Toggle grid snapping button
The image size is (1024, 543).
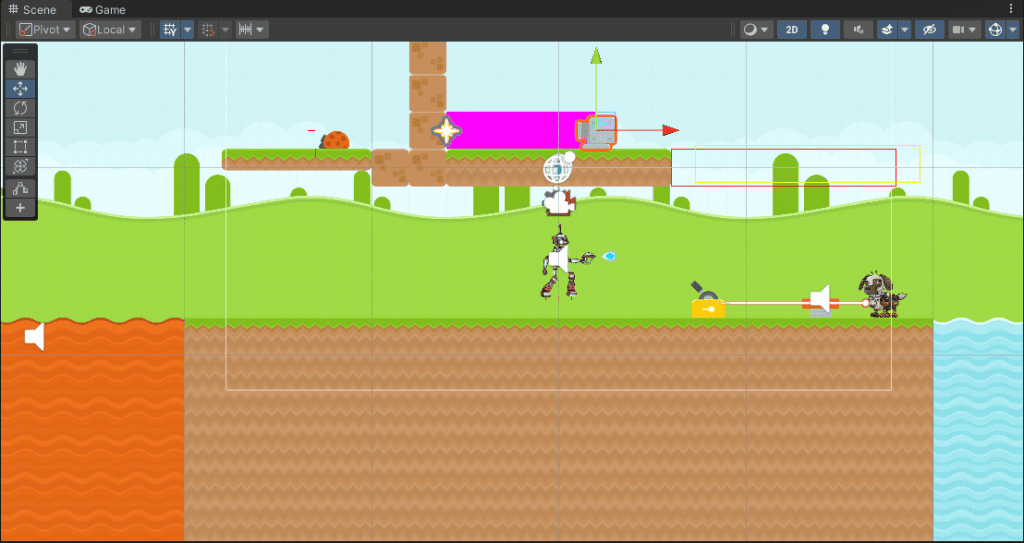click(x=208, y=29)
